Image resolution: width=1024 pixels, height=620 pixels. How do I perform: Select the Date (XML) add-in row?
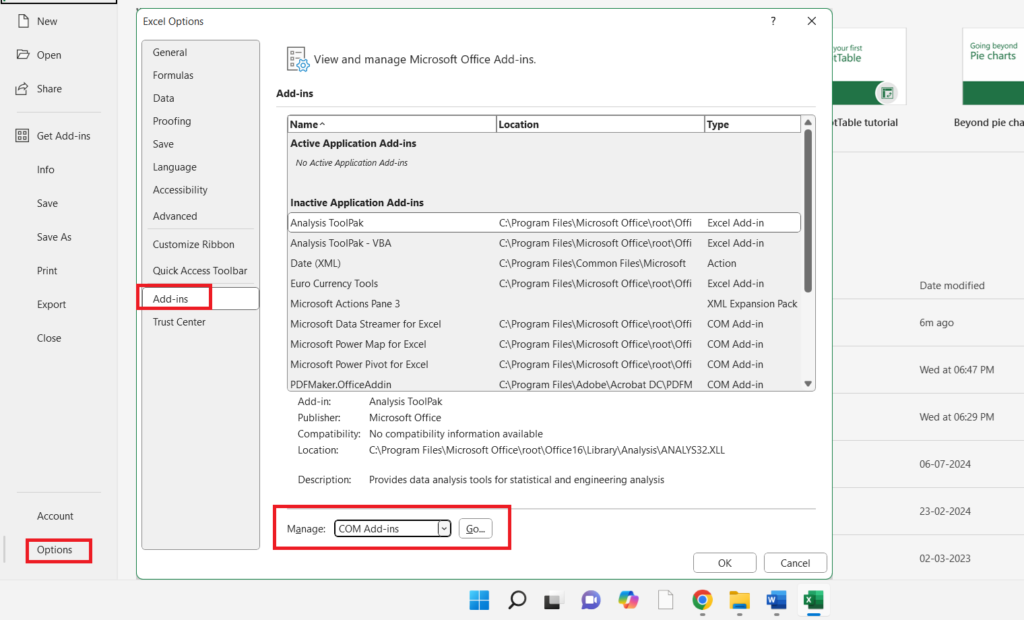click(544, 263)
